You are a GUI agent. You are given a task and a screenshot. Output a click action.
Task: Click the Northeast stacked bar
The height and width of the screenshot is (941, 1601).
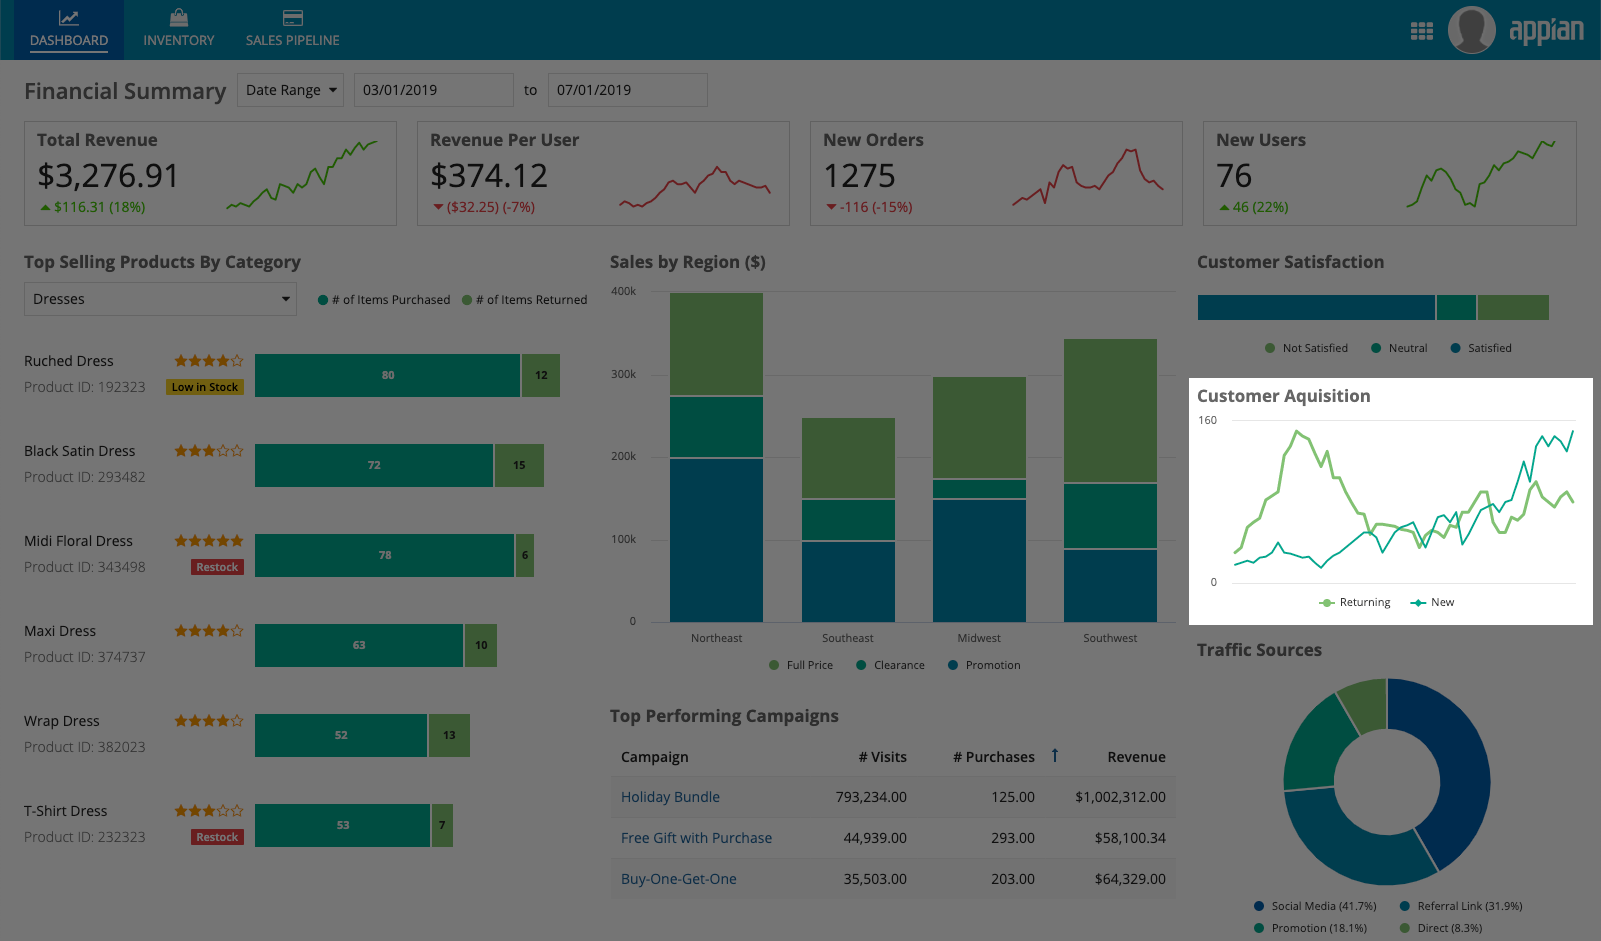[x=716, y=457]
